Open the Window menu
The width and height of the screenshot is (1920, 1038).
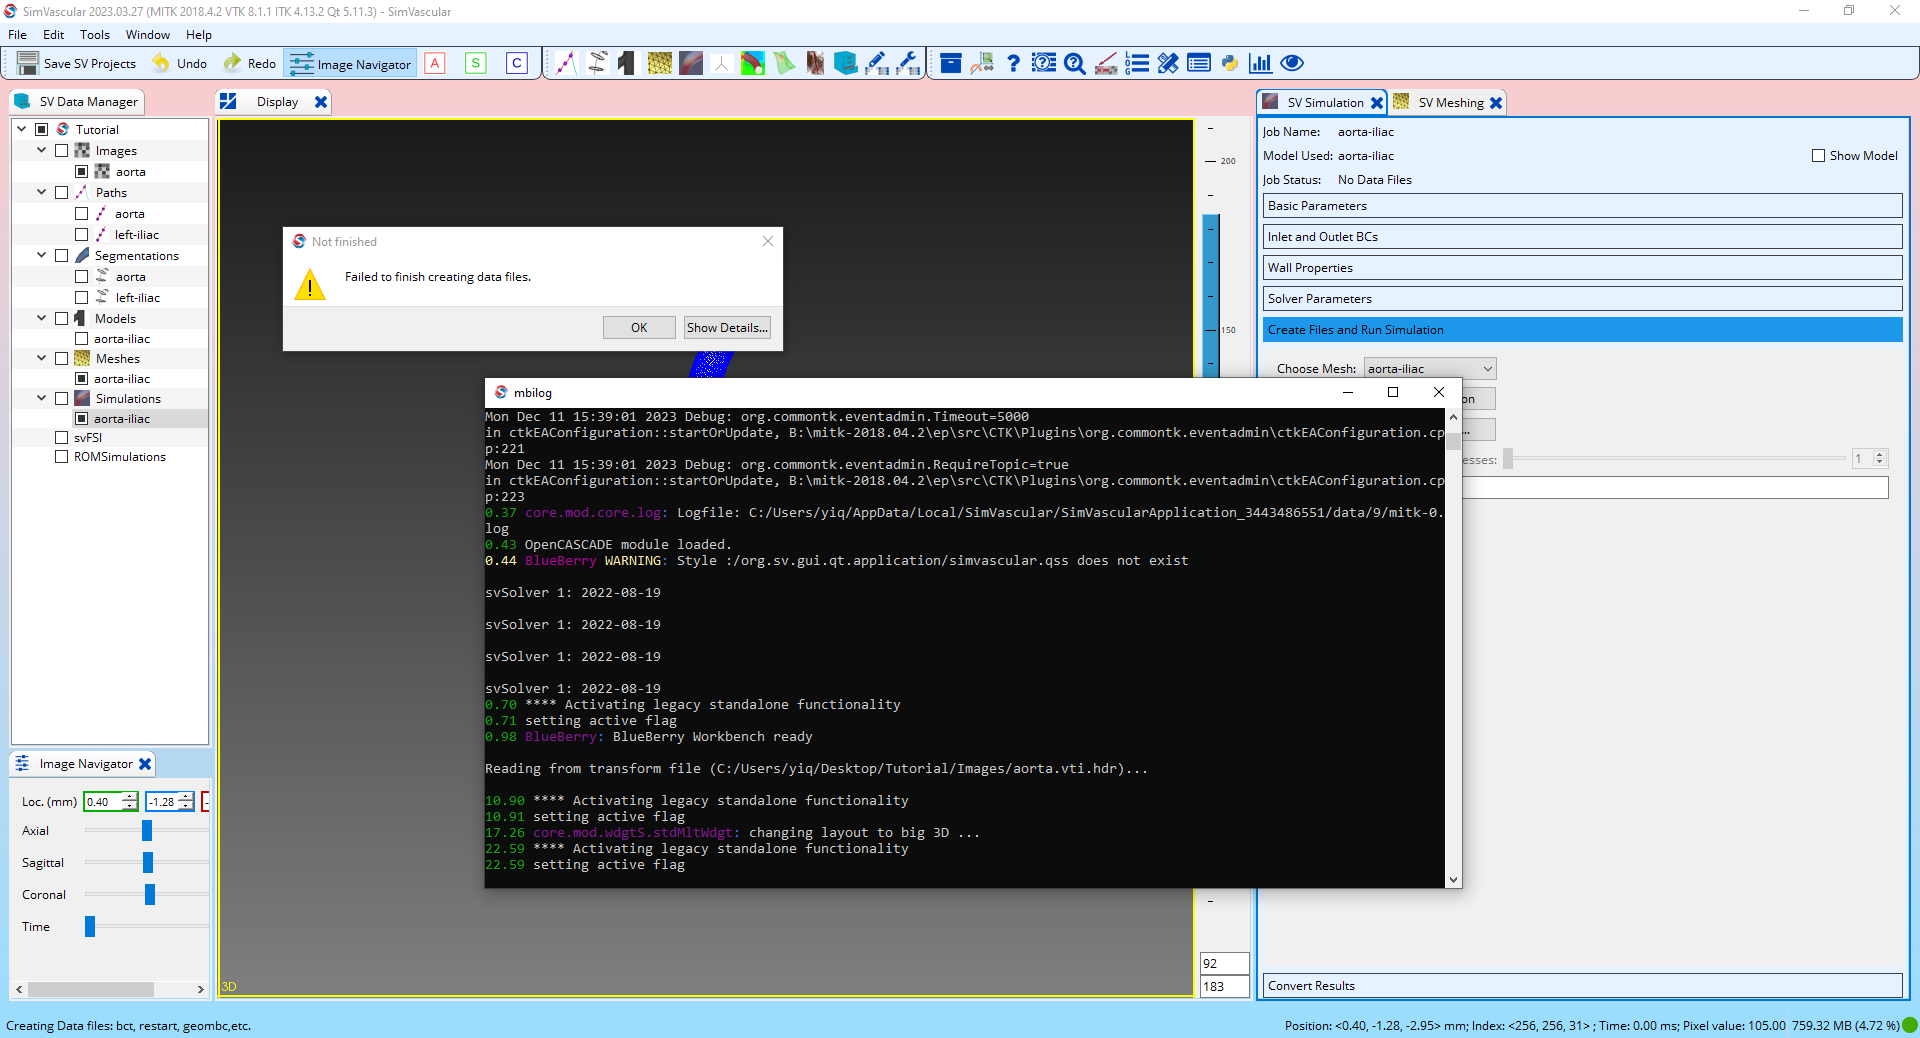tap(148, 34)
